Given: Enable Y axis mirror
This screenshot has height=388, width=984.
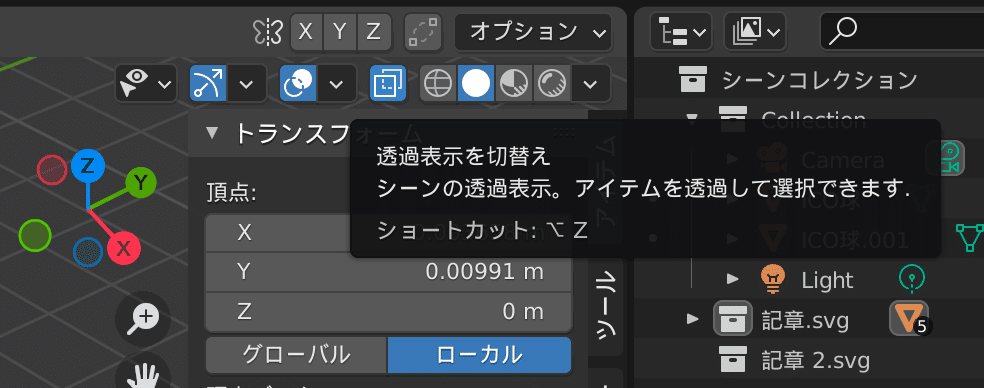Looking at the screenshot, I should point(340,32).
